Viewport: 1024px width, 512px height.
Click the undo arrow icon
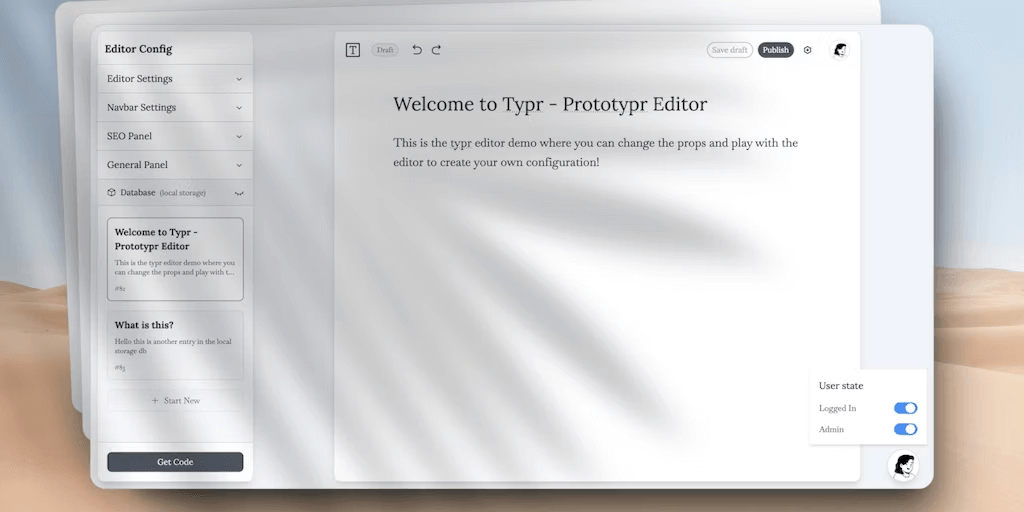point(417,50)
